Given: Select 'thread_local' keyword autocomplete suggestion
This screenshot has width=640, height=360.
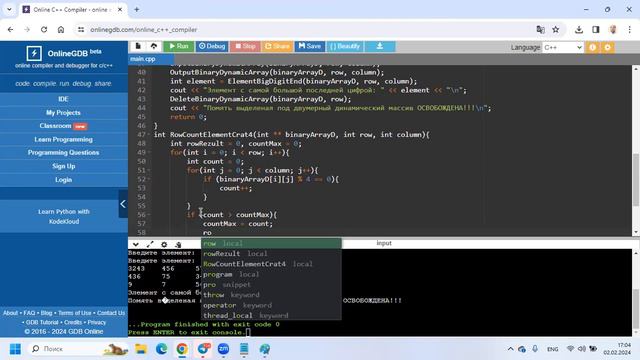Looking at the screenshot, I should point(271,316).
